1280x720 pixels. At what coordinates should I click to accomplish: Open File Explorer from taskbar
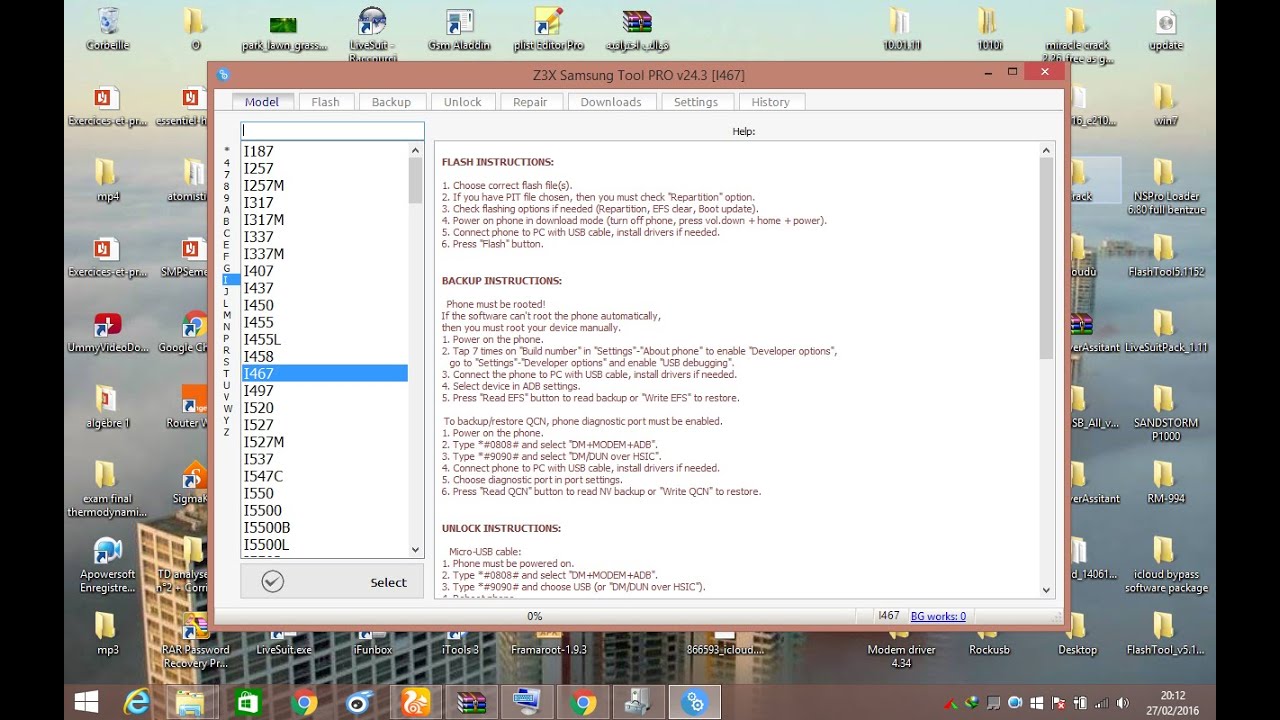pos(192,702)
